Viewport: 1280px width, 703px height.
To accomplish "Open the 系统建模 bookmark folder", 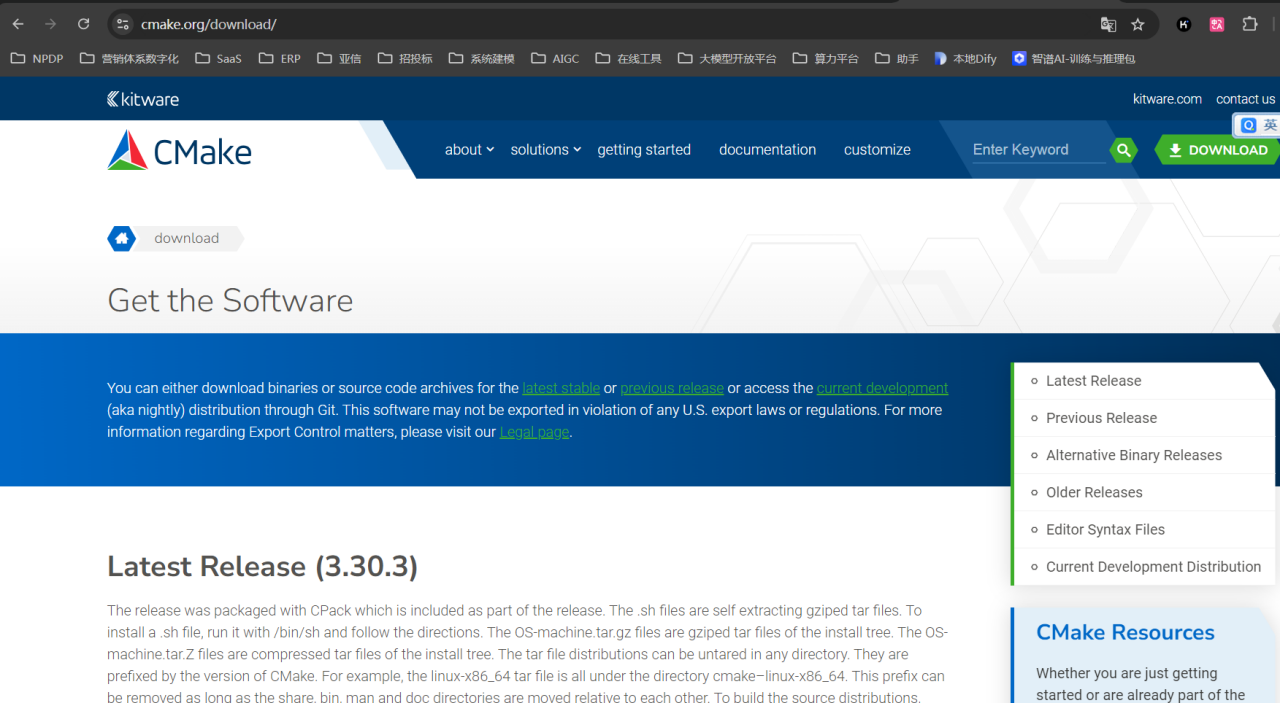I will tap(482, 59).
